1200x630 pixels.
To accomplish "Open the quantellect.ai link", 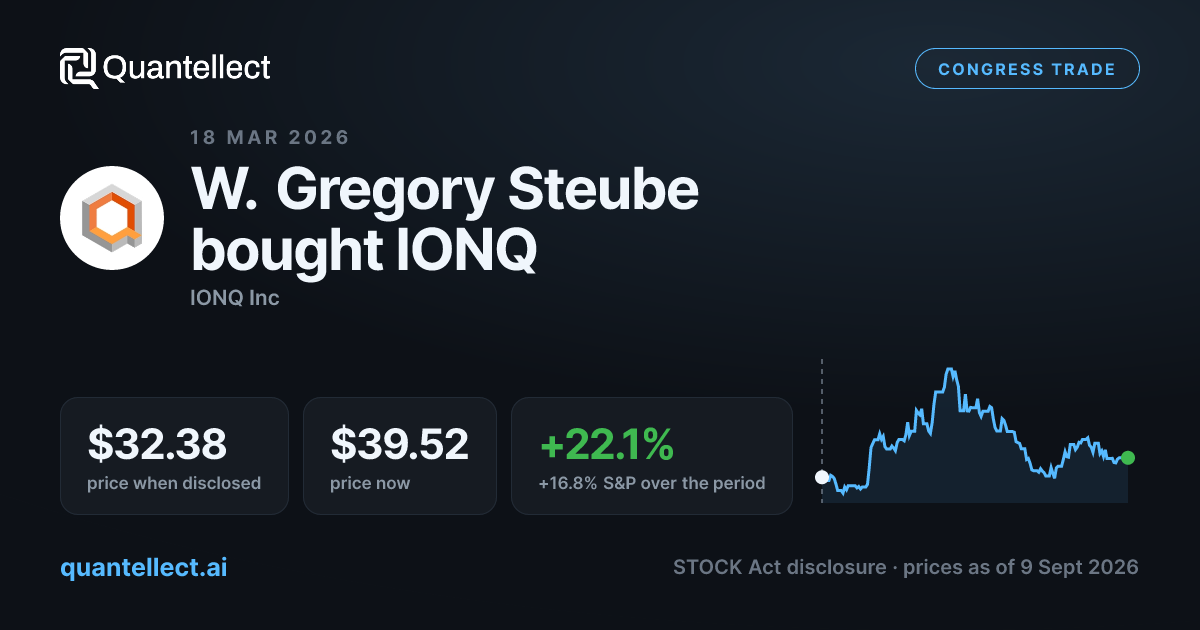I will (144, 567).
